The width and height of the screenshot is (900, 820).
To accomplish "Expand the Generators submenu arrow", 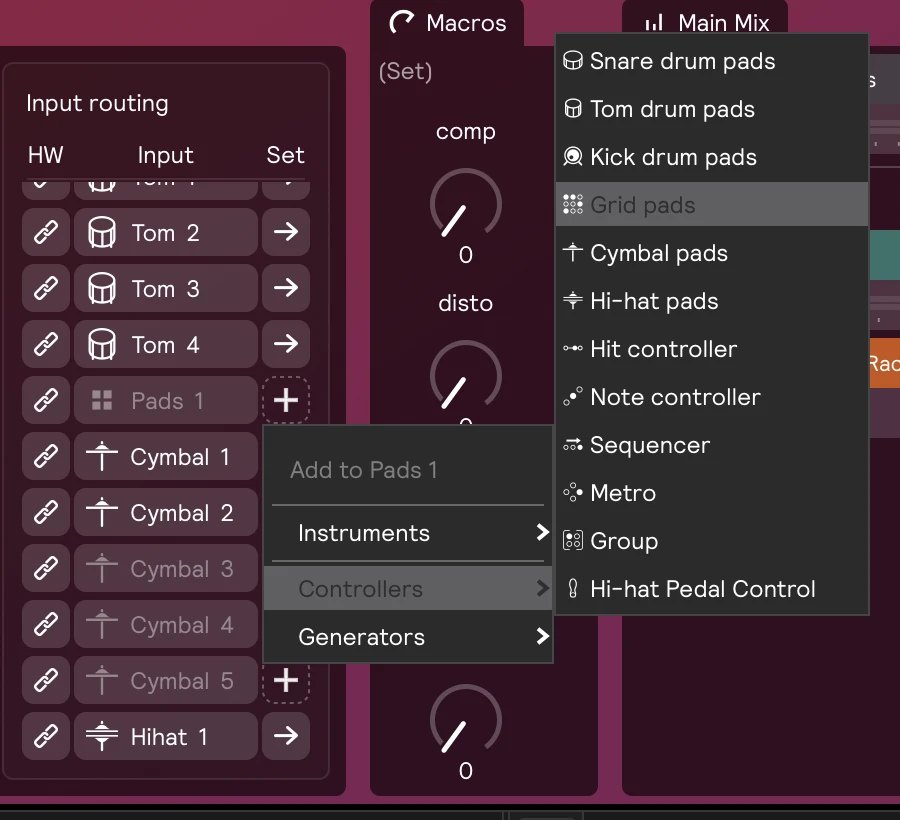I will pyautogui.click(x=542, y=636).
